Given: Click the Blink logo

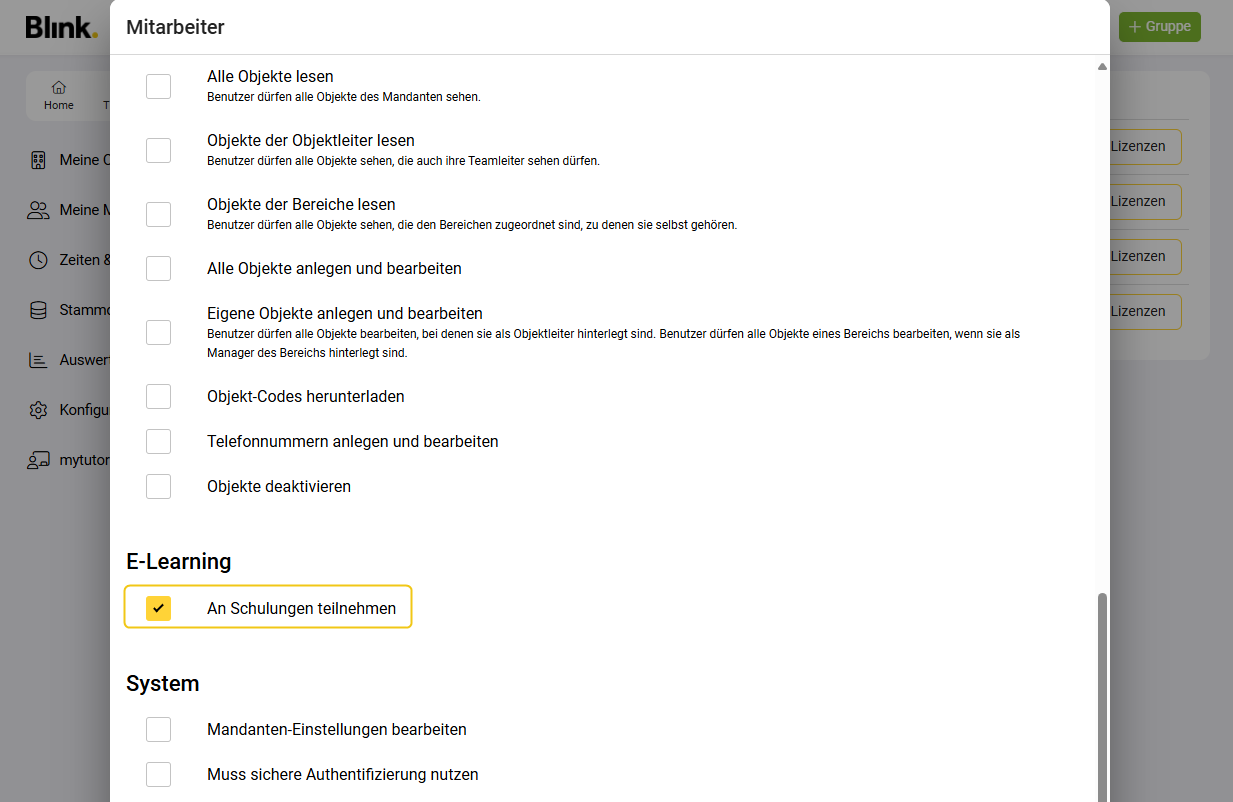Looking at the screenshot, I should click(61, 28).
